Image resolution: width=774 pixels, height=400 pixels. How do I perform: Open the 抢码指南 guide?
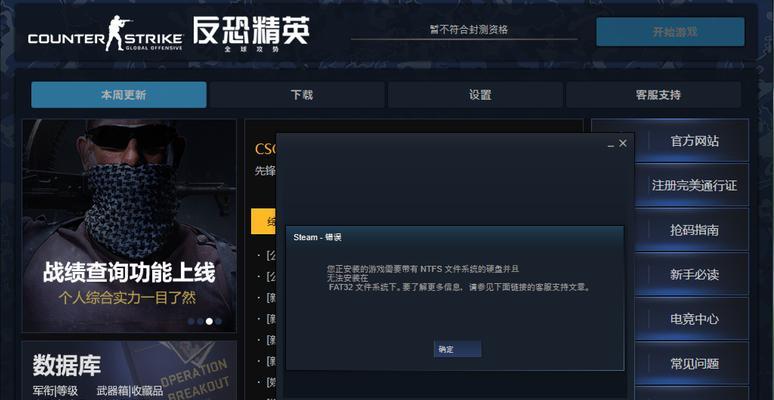[692, 230]
